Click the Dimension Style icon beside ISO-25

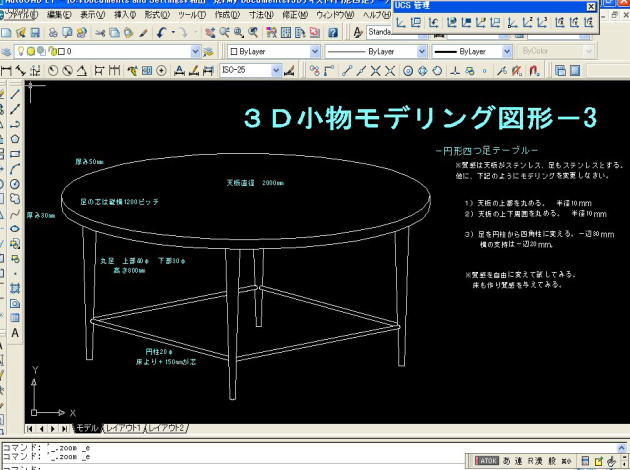[289, 71]
